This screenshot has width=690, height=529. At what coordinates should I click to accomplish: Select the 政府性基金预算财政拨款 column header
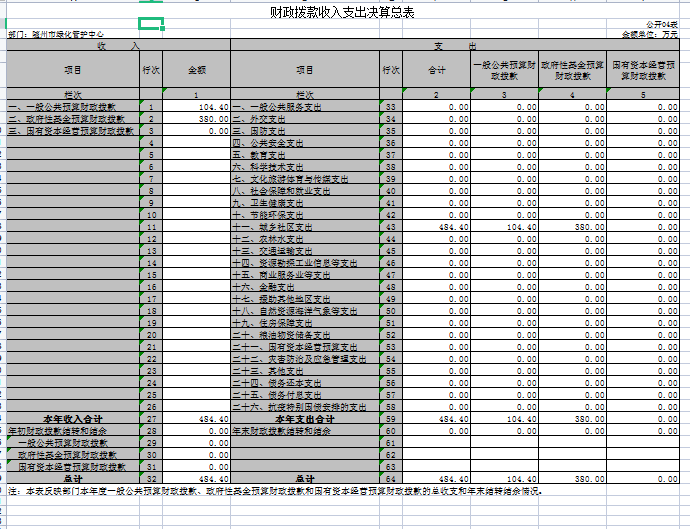point(573,70)
